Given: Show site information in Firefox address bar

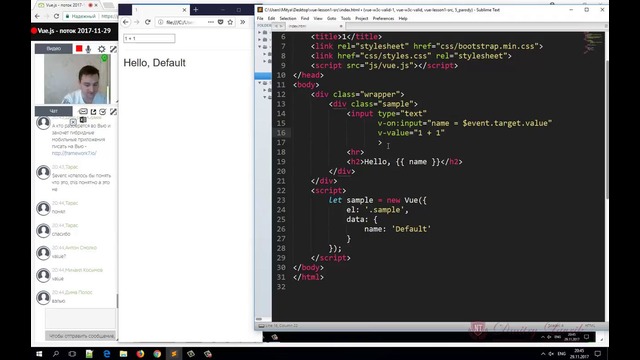Looking at the screenshot, I should click(161, 22).
